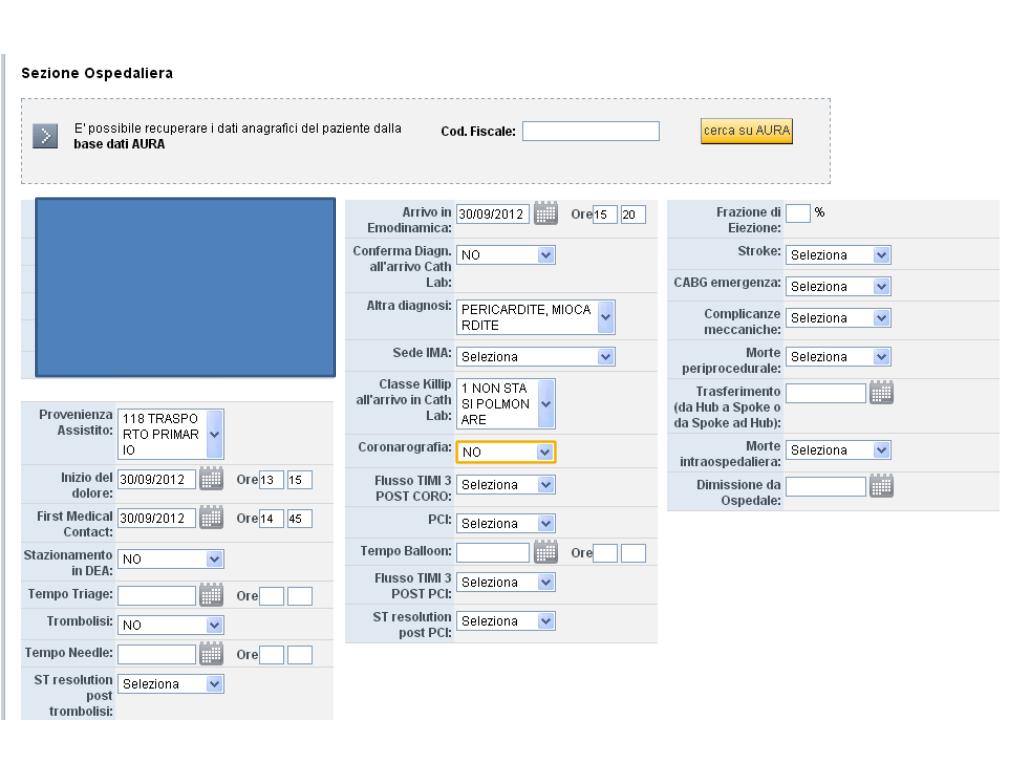Open ST resolution post PCI dropdown
1024x768 pixels.
click(x=506, y=621)
